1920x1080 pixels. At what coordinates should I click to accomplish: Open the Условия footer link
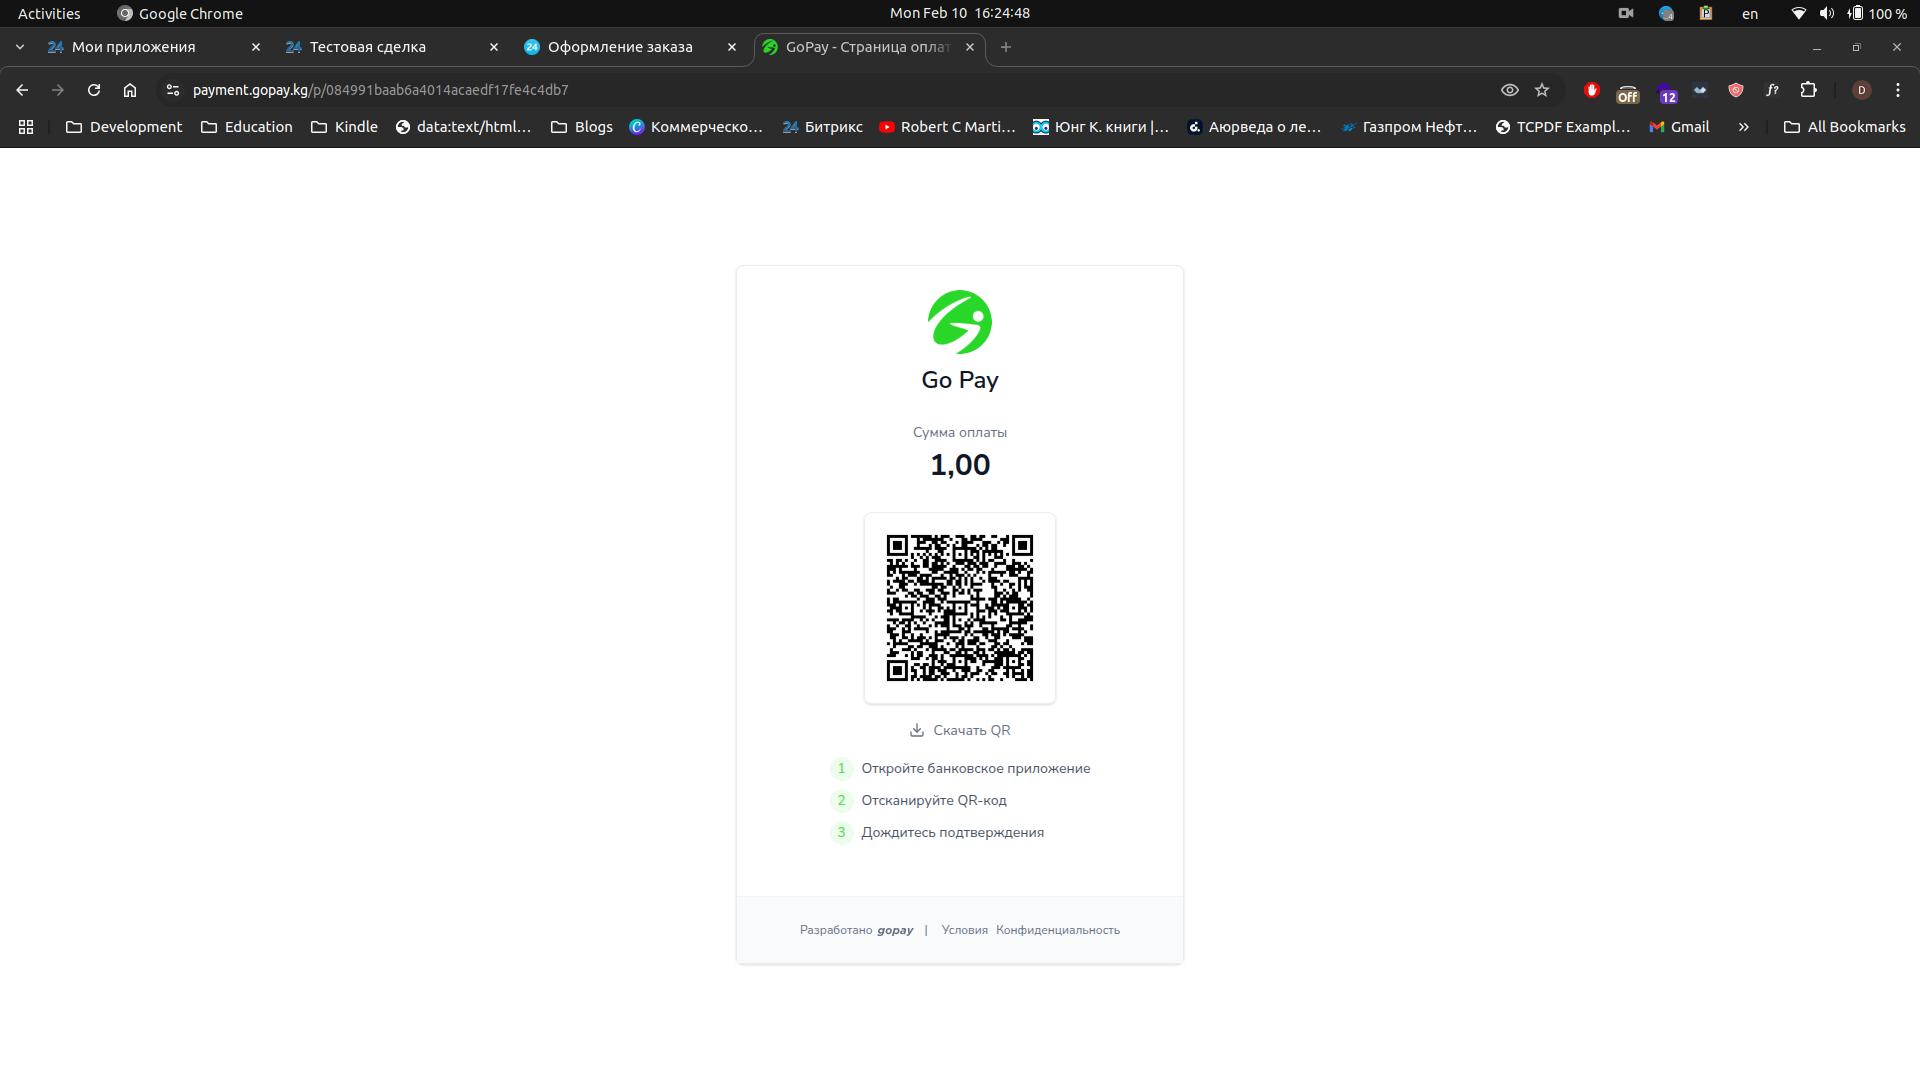click(x=964, y=930)
